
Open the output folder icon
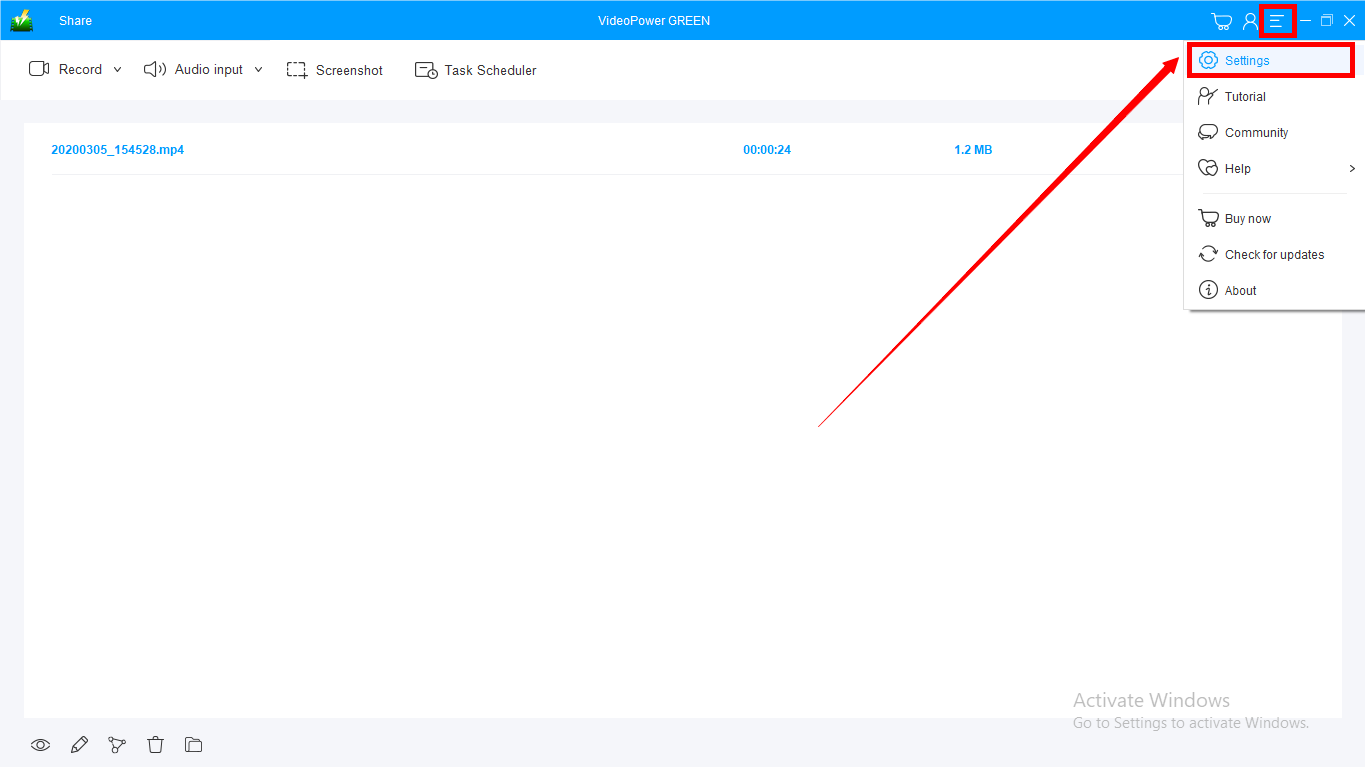click(193, 745)
